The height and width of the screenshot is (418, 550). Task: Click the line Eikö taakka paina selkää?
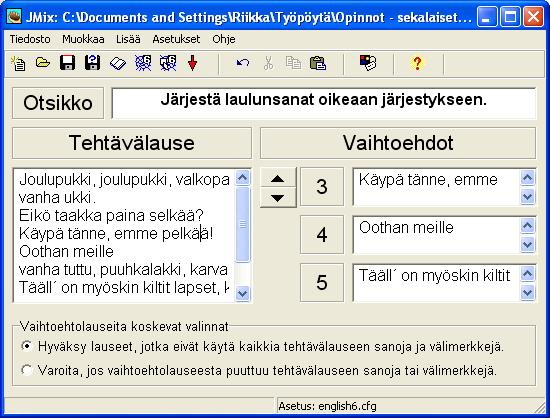click(111, 216)
